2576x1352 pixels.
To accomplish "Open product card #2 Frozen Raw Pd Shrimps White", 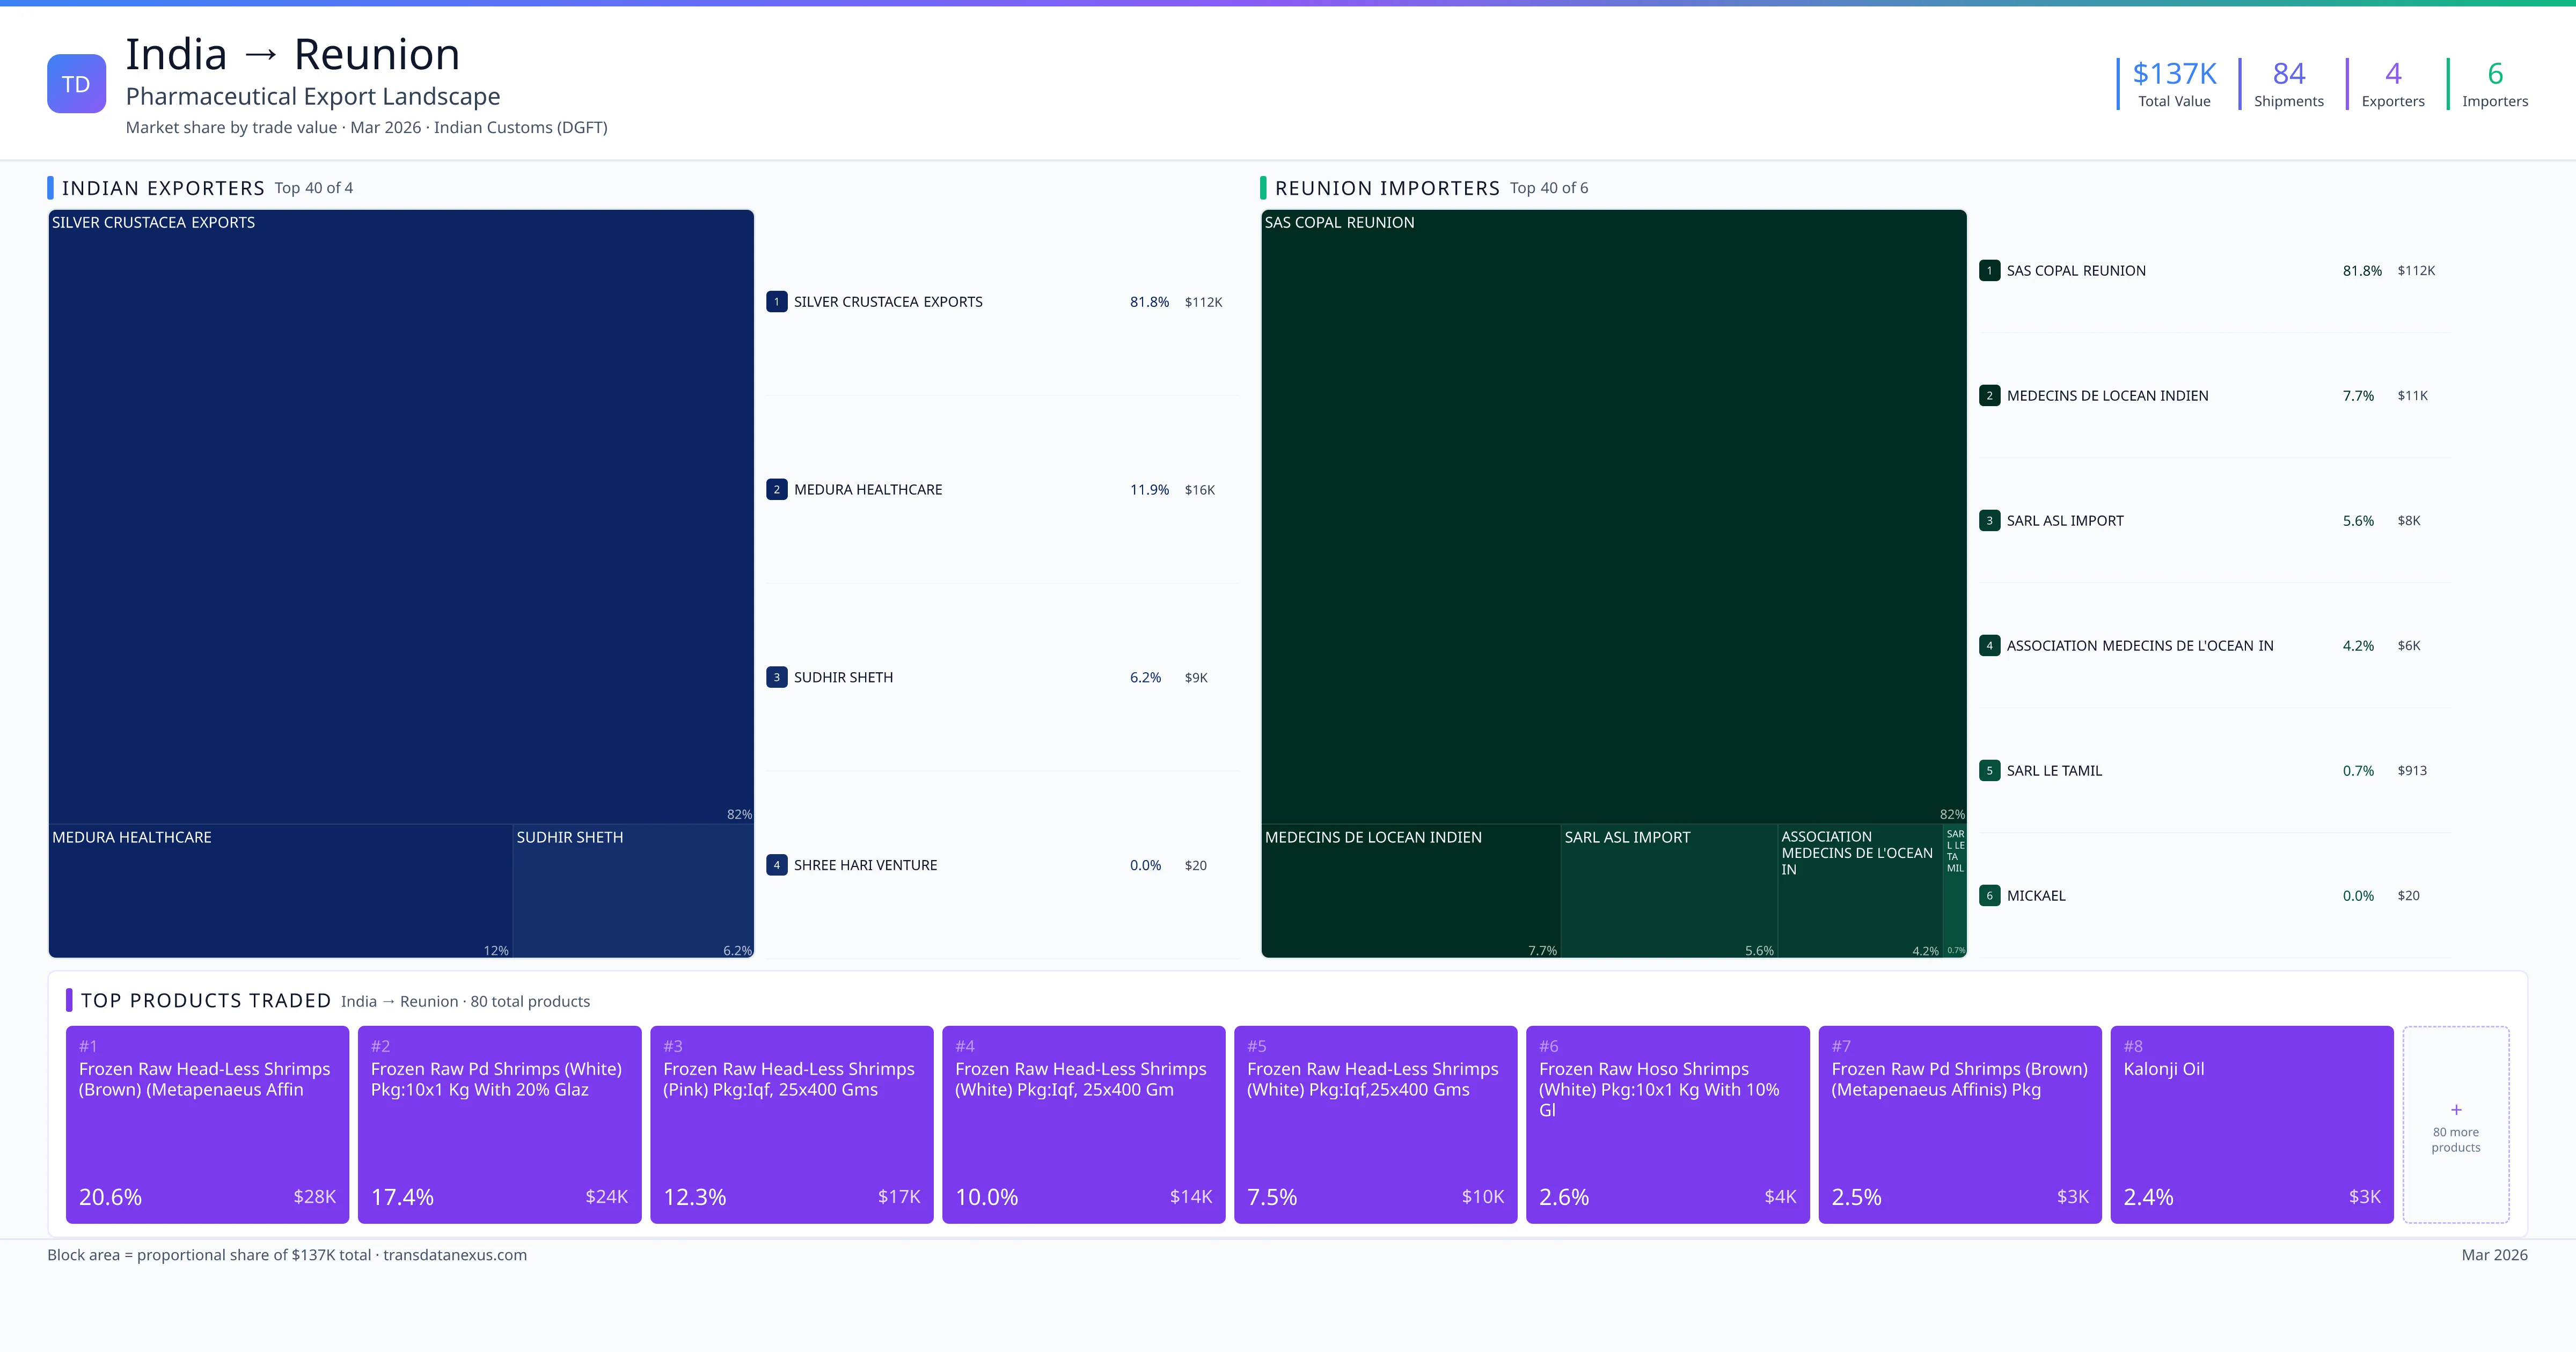I will [x=499, y=1124].
